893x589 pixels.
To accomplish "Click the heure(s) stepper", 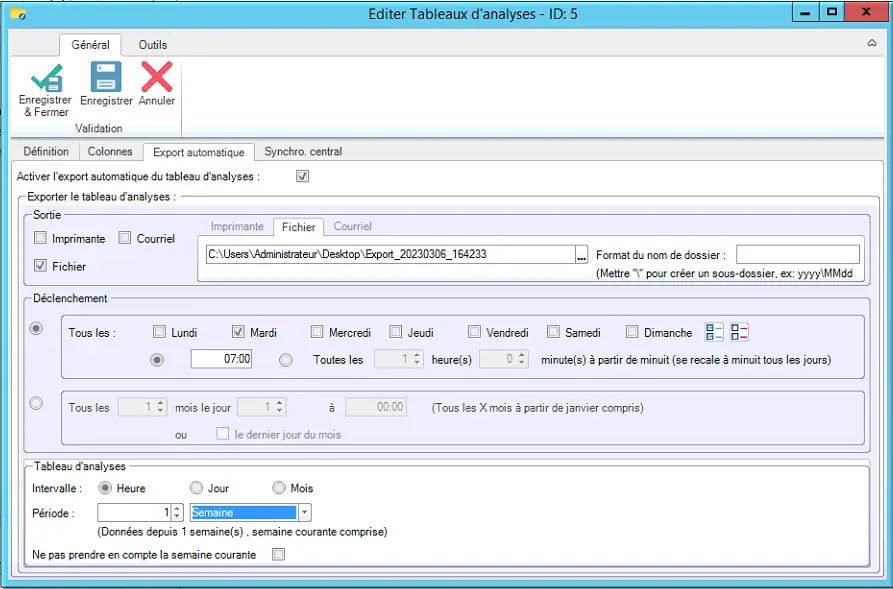I will coord(417,359).
